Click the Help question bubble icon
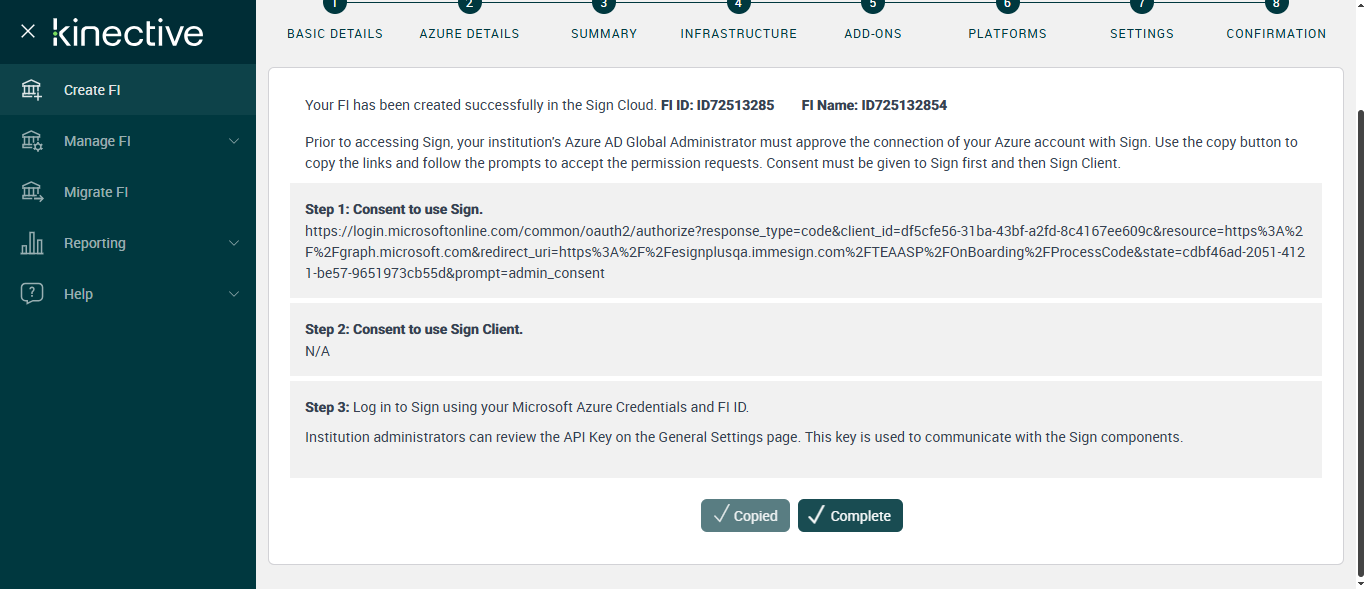Viewport: 1366px width, 589px height. (x=32, y=294)
